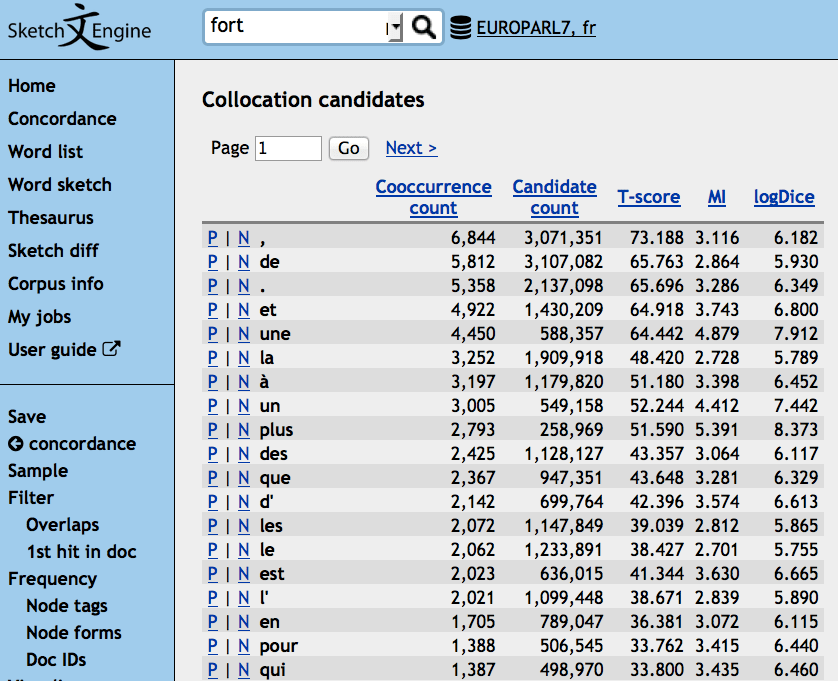This screenshot has height=681, width=838.
Task: Click the N link for 'une' row
Action: 243,334
